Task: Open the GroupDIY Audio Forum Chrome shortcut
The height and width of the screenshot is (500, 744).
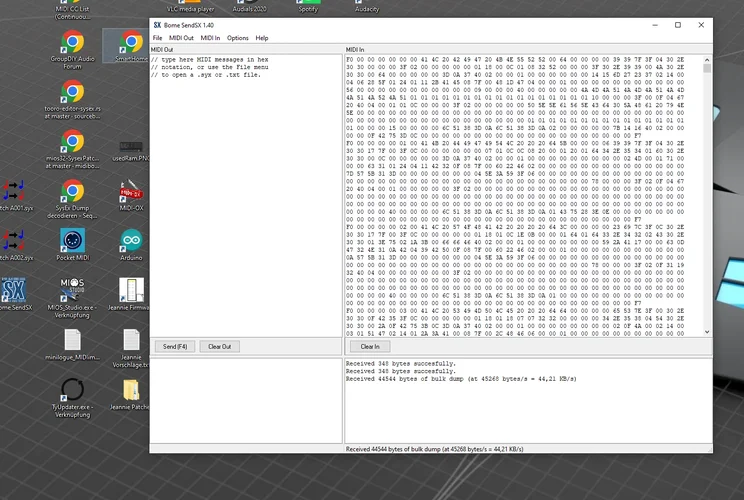Action: click(72, 43)
